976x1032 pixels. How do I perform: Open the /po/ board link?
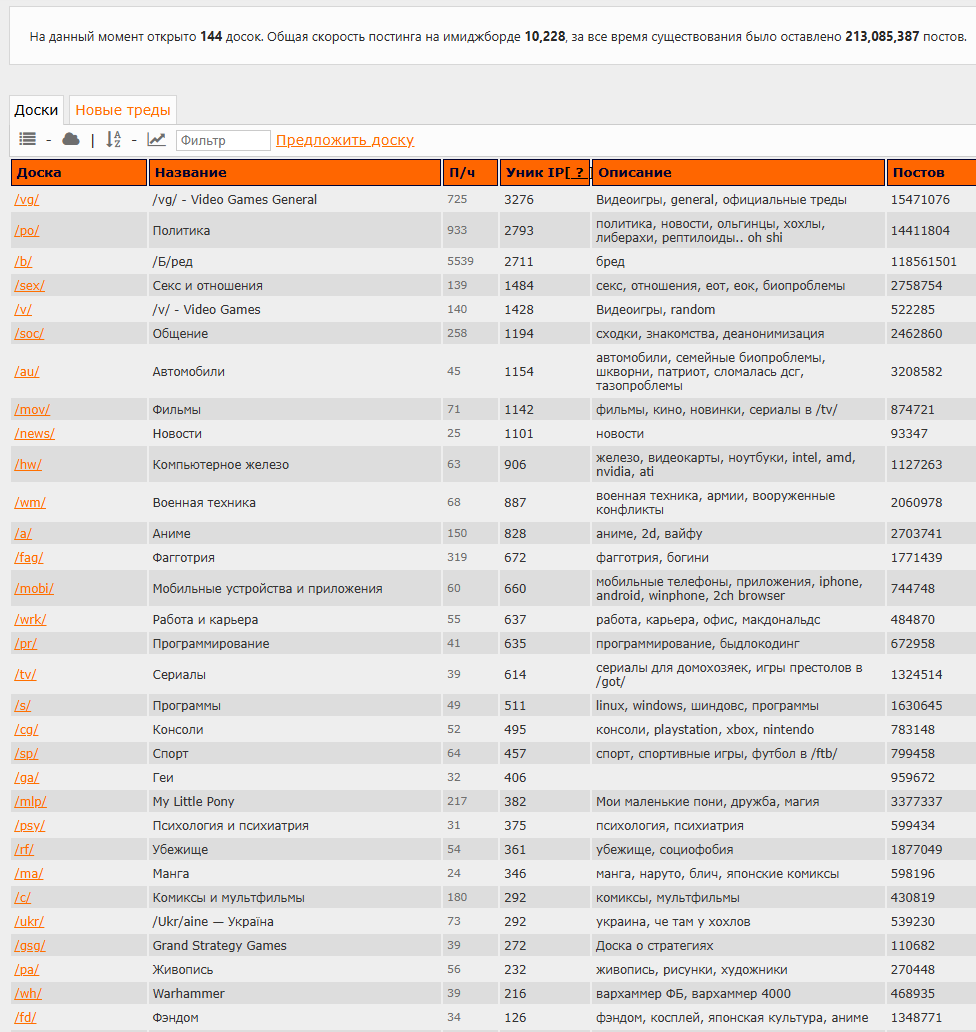click(x=27, y=230)
